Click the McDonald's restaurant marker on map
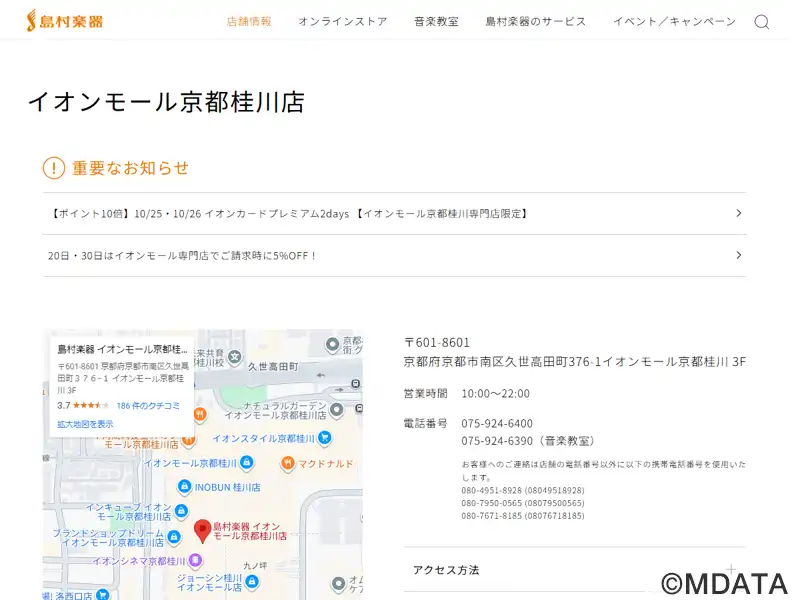800x600 pixels. [x=288, y=463]
